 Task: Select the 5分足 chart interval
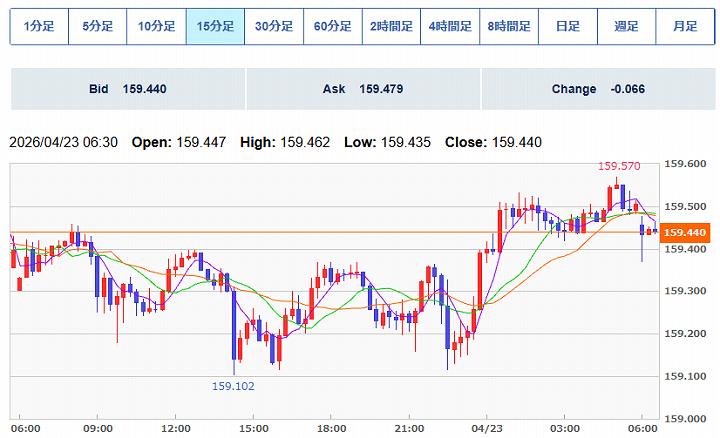point(97,27)
